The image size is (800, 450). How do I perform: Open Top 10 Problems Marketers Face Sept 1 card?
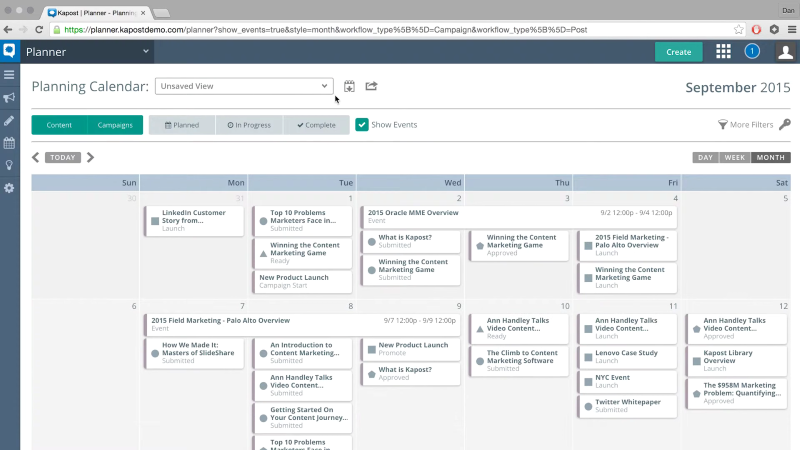pyautogui.click(x=302, y=220)
